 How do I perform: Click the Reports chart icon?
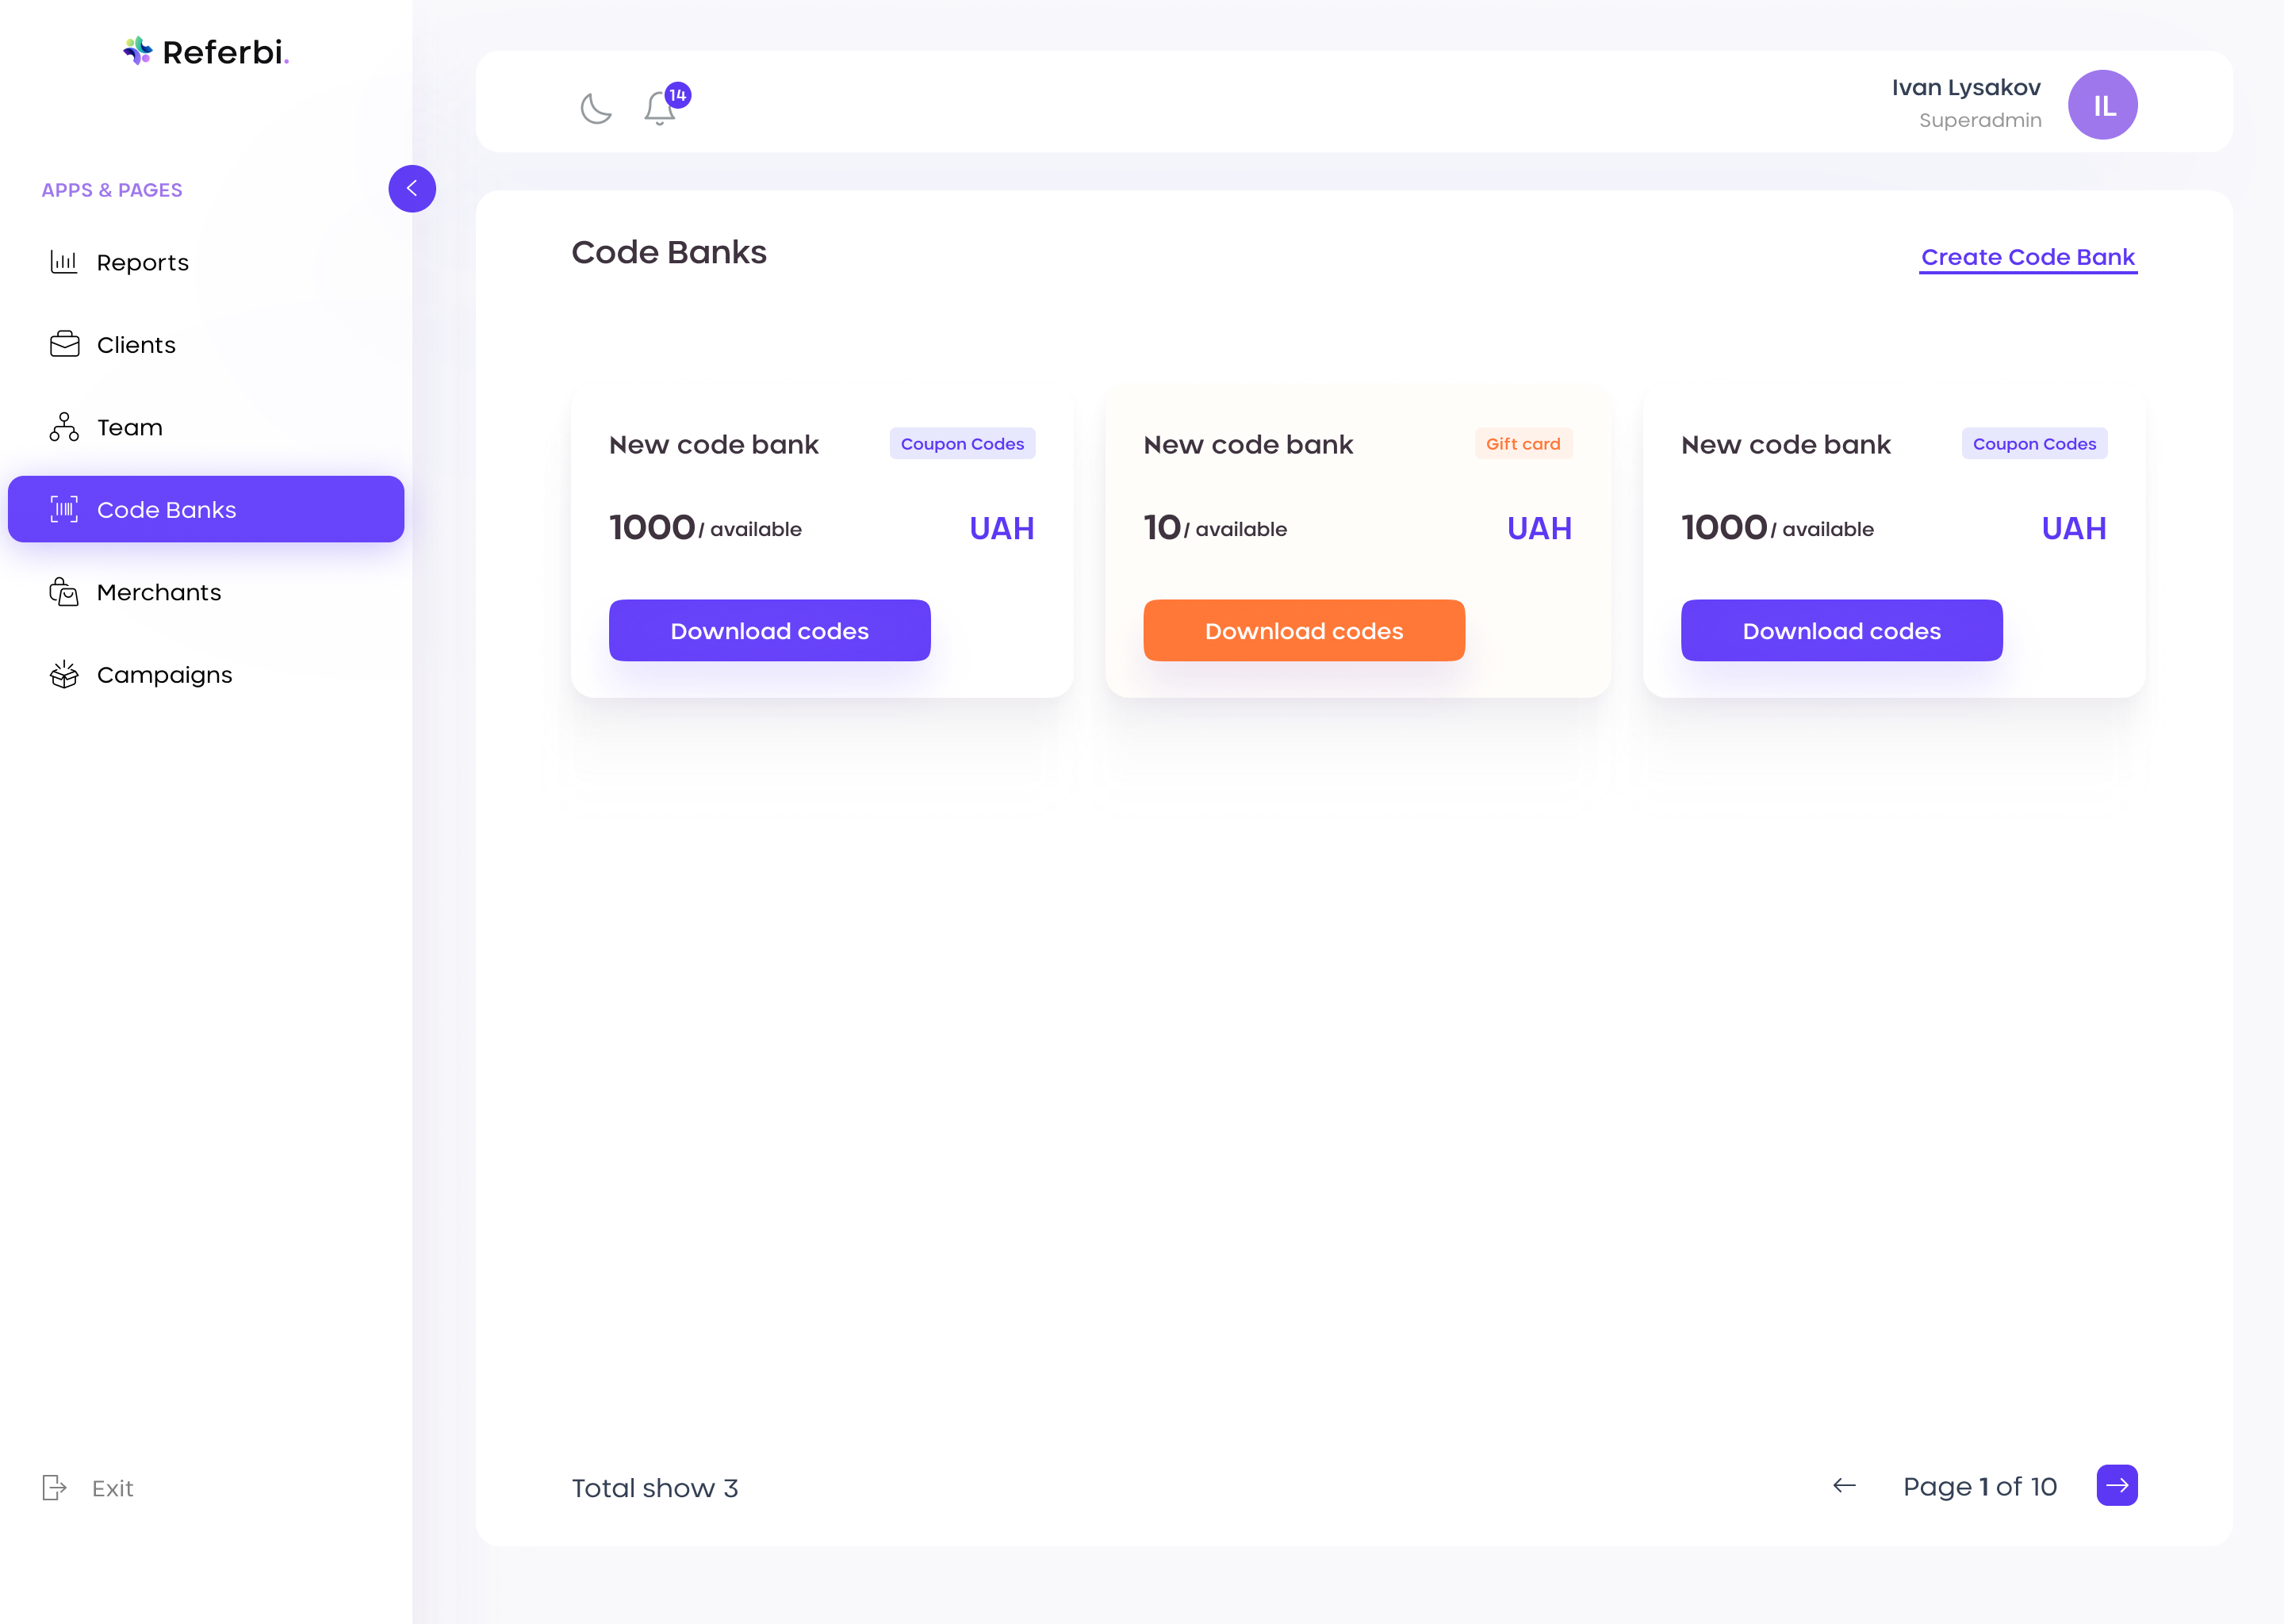64,262
